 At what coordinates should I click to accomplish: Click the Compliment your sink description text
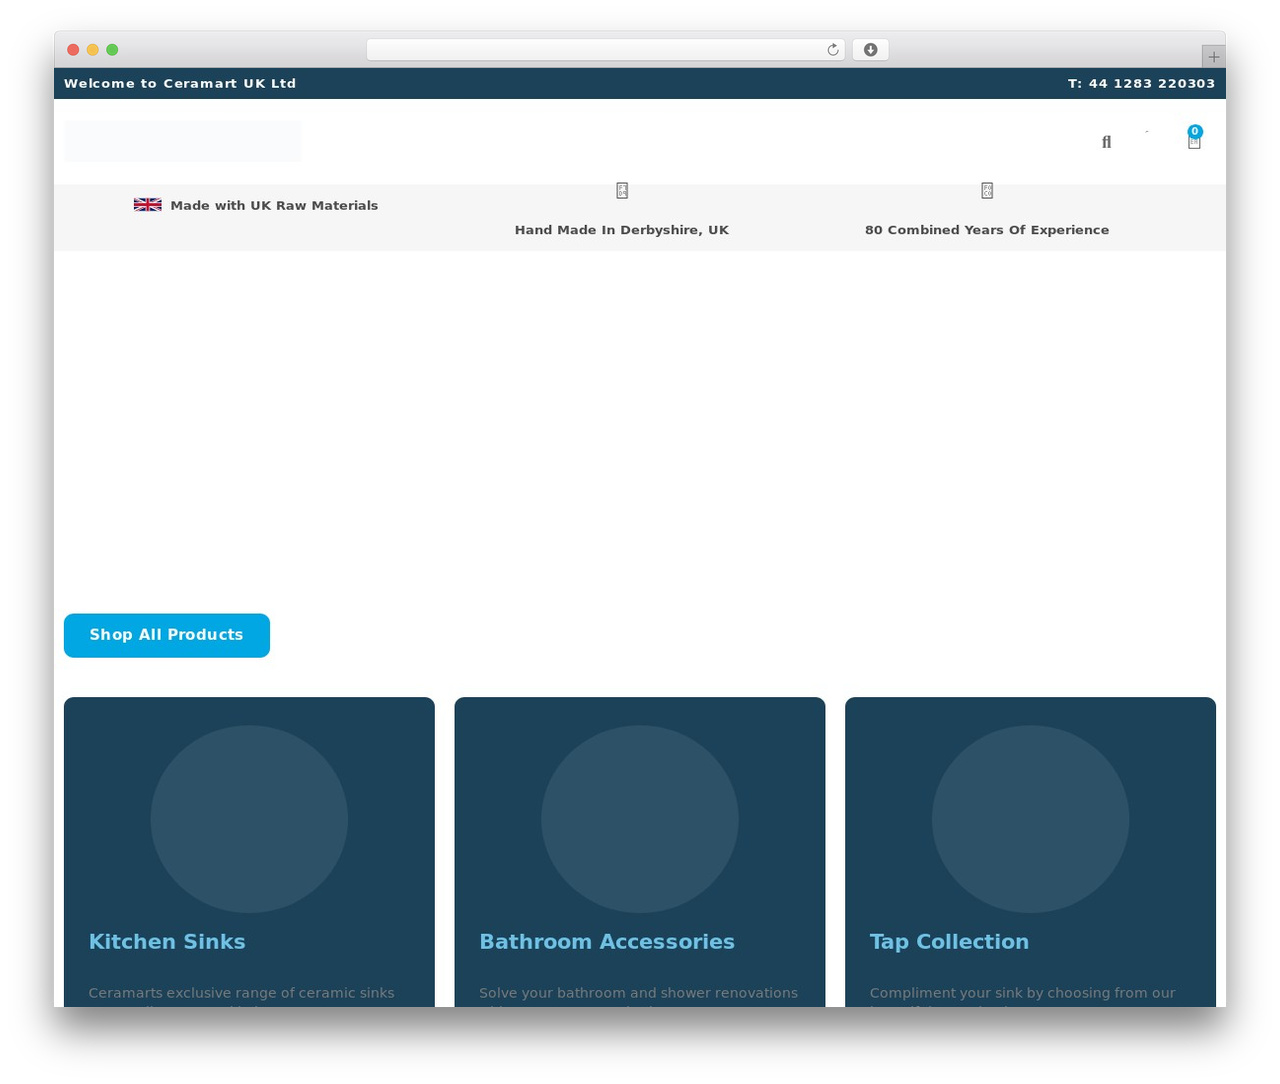pyautogui.click(x=1022, y=994)
